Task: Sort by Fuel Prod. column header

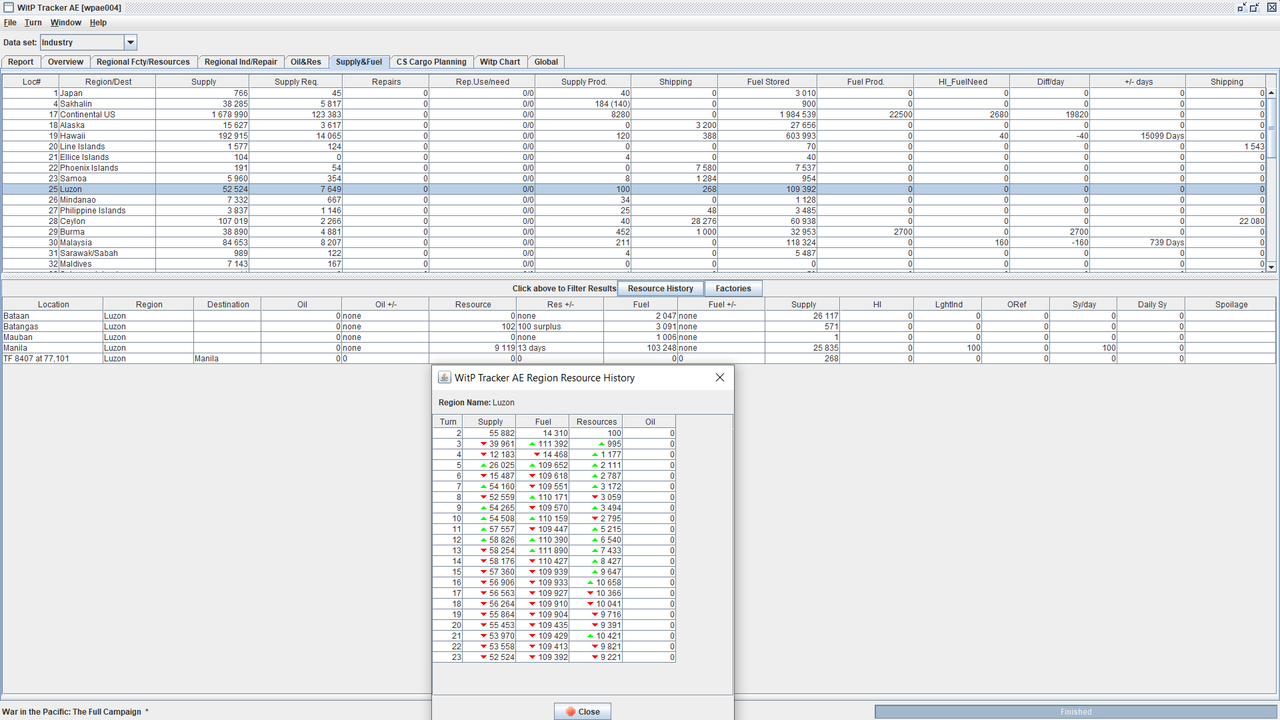Action: tap(865, 82)
